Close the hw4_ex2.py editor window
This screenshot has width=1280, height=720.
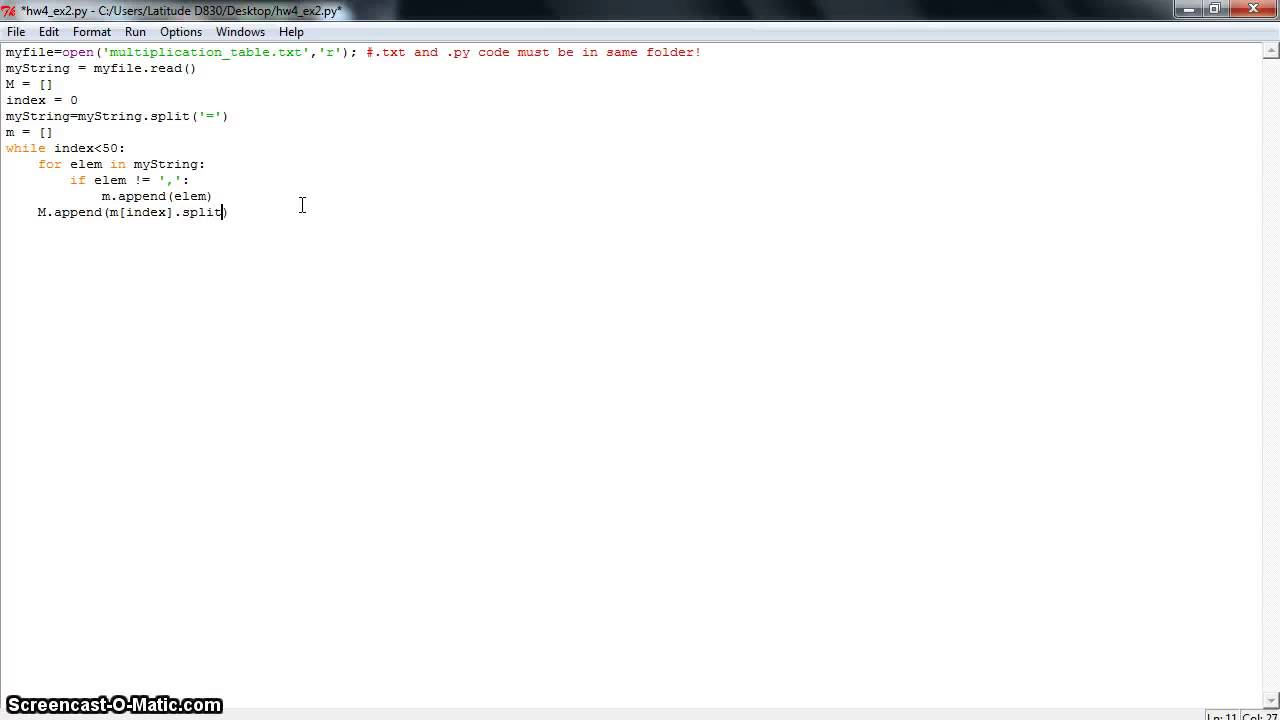[1252, 9]
